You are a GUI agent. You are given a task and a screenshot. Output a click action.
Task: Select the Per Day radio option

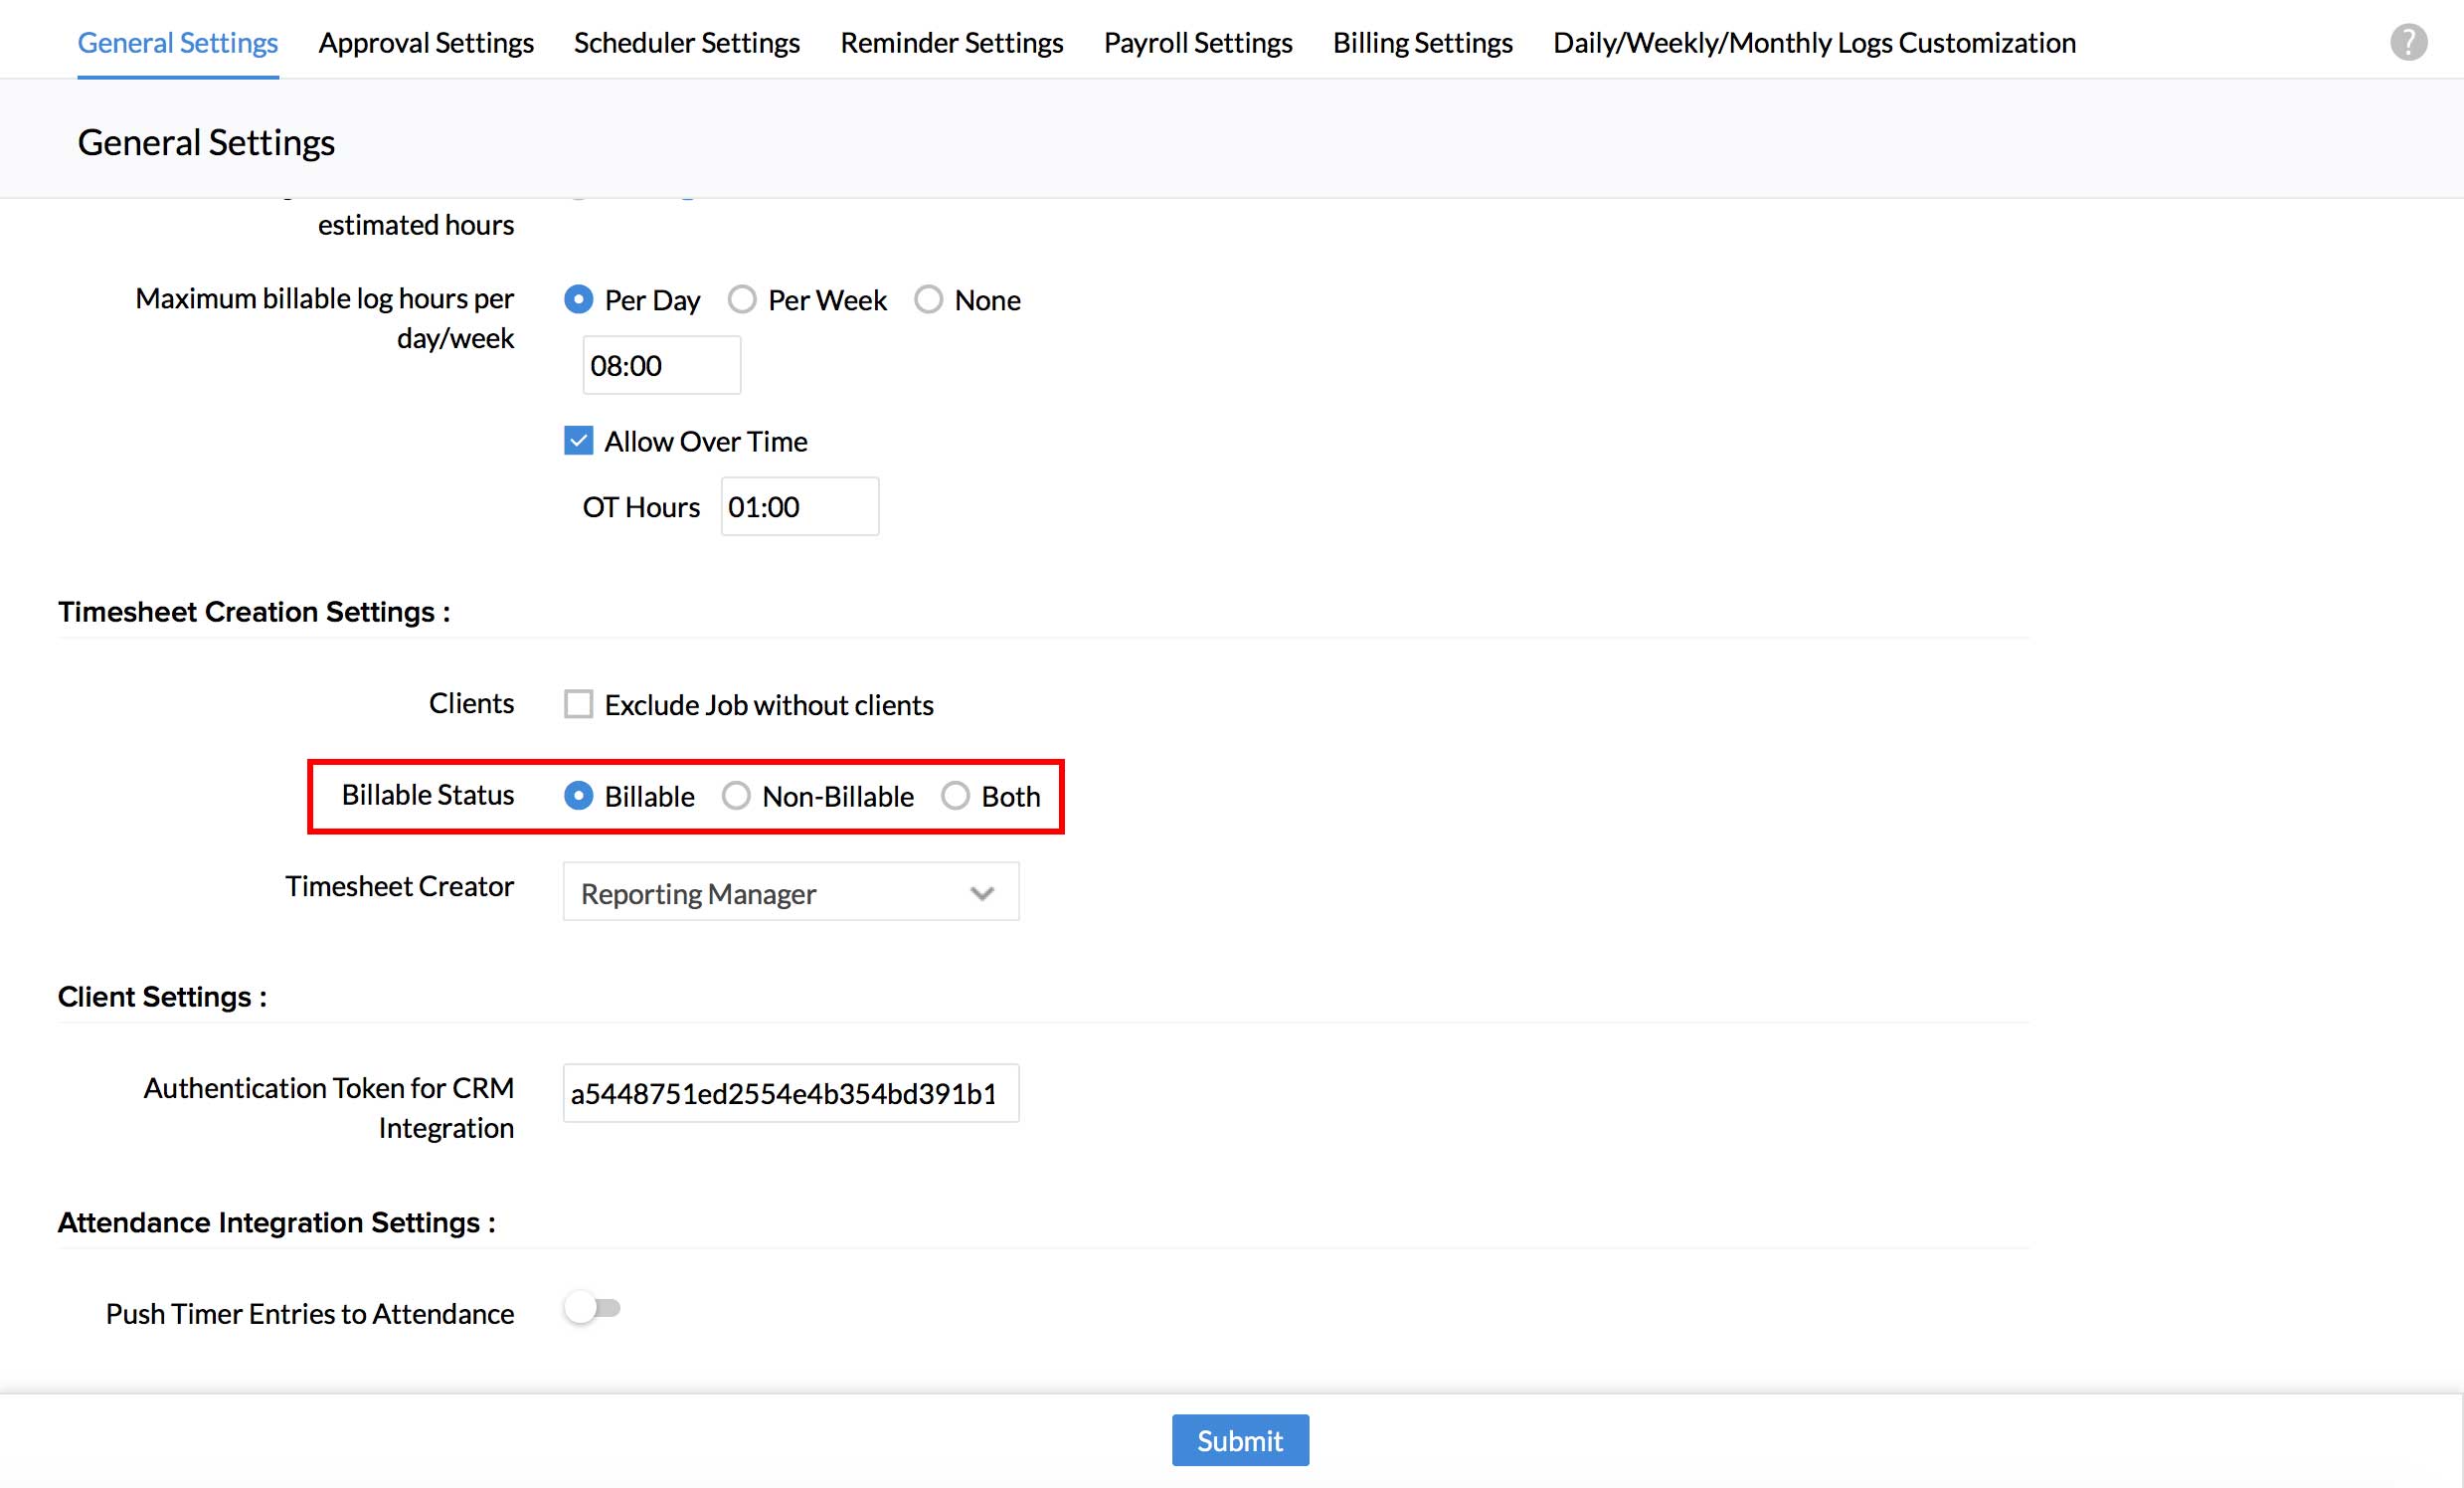[578, 300]
